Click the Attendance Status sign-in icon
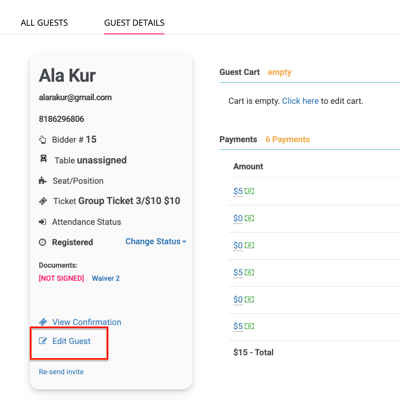Viewport: 400px width, 400px height. (x=42, y=222)
